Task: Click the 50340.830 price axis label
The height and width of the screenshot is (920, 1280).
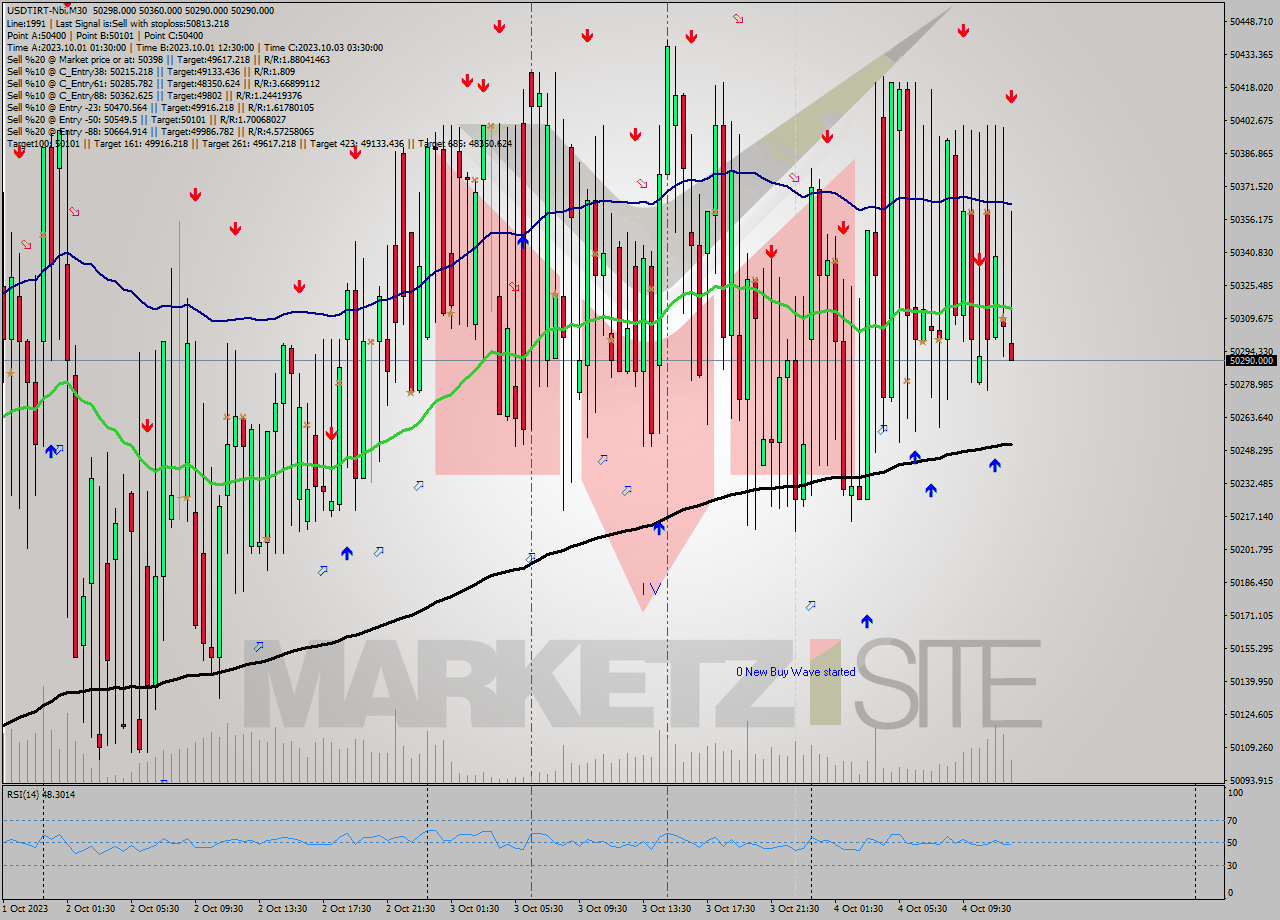Action: (1251, 252)
